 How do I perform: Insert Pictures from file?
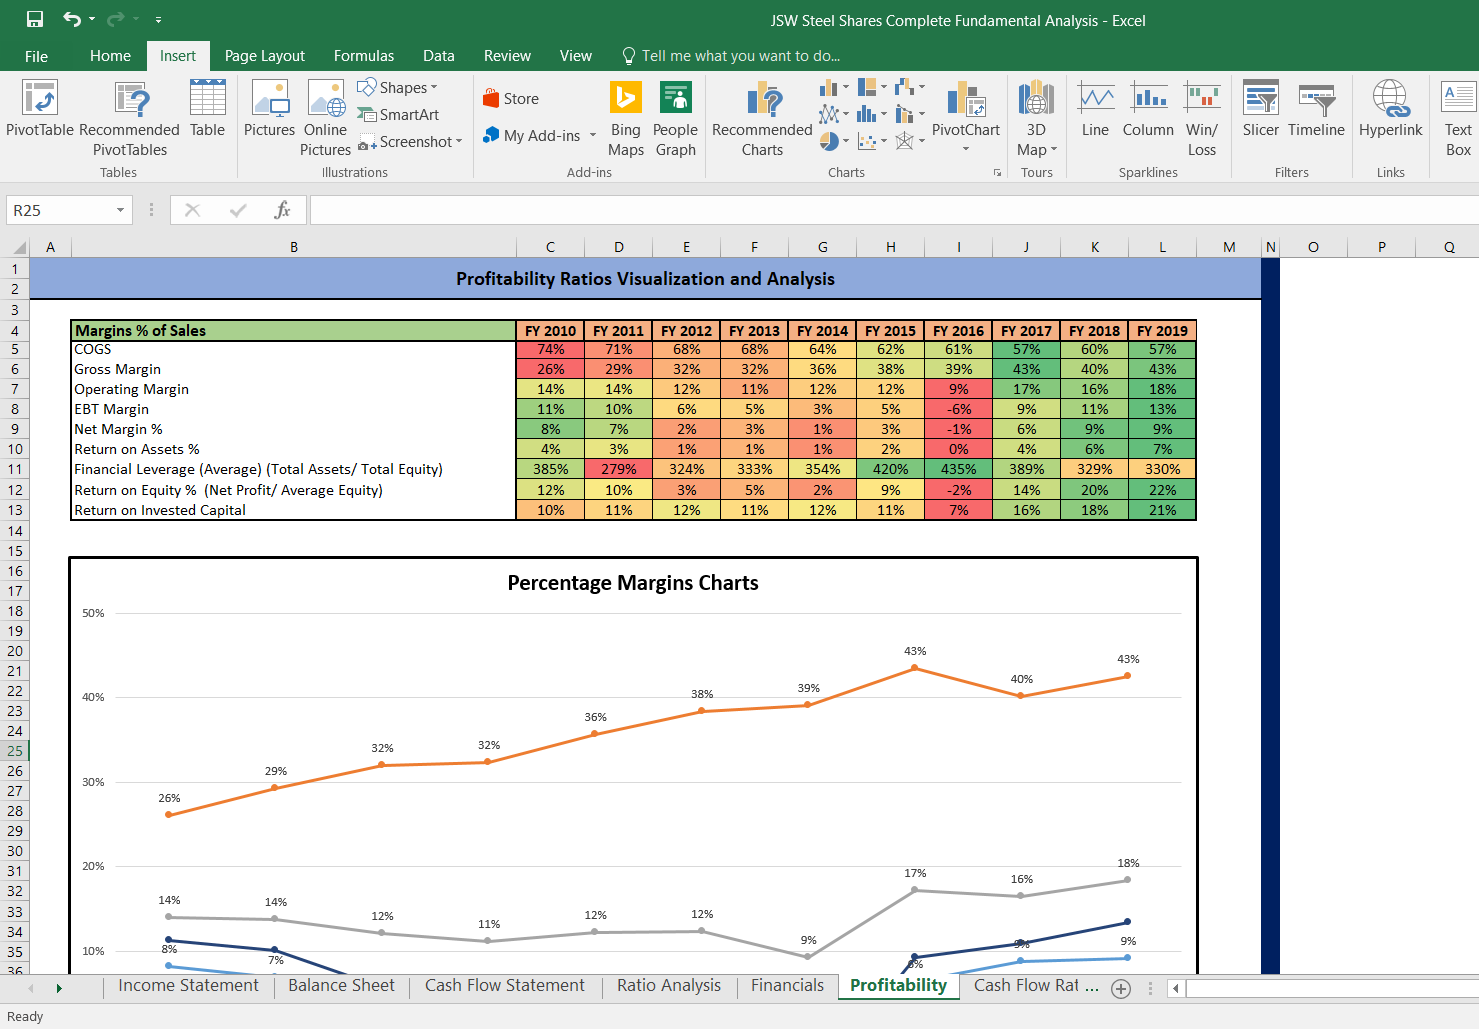[x=270, y=108]
